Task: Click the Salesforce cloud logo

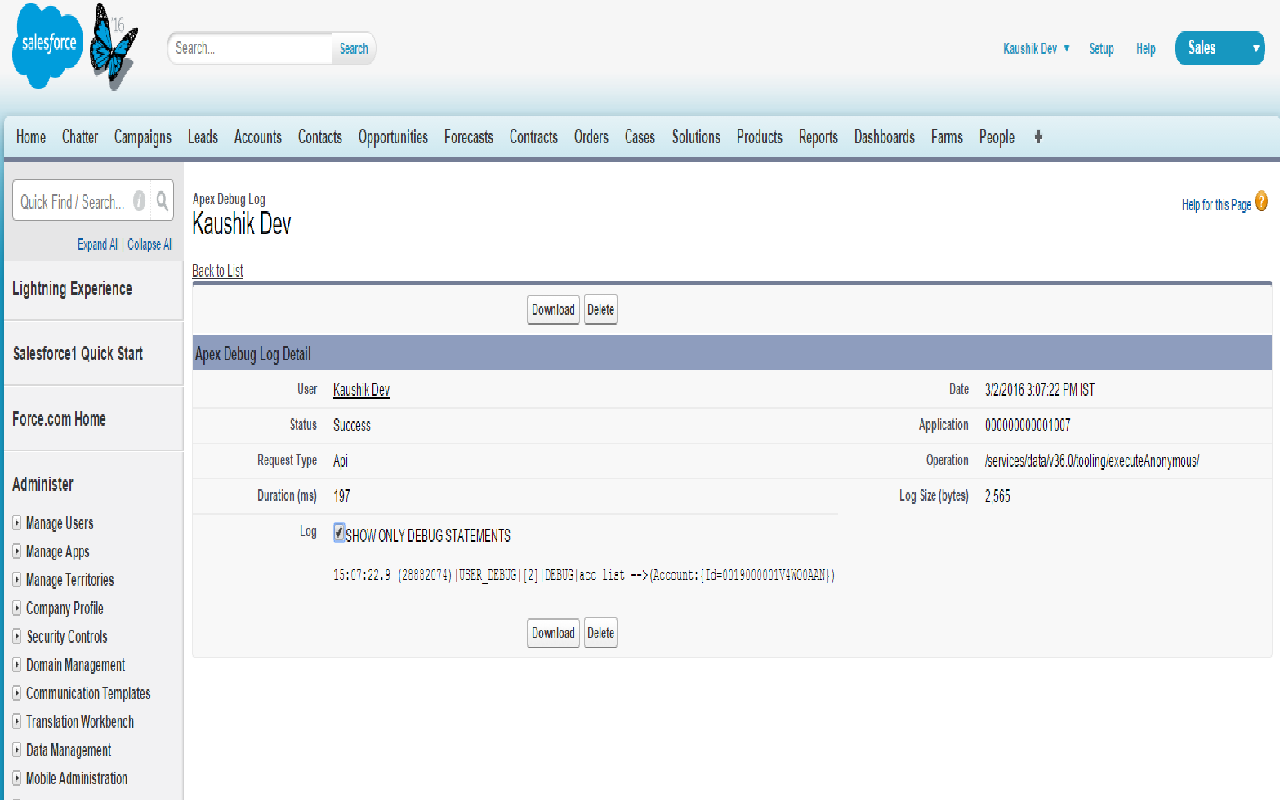Action: 49,46
